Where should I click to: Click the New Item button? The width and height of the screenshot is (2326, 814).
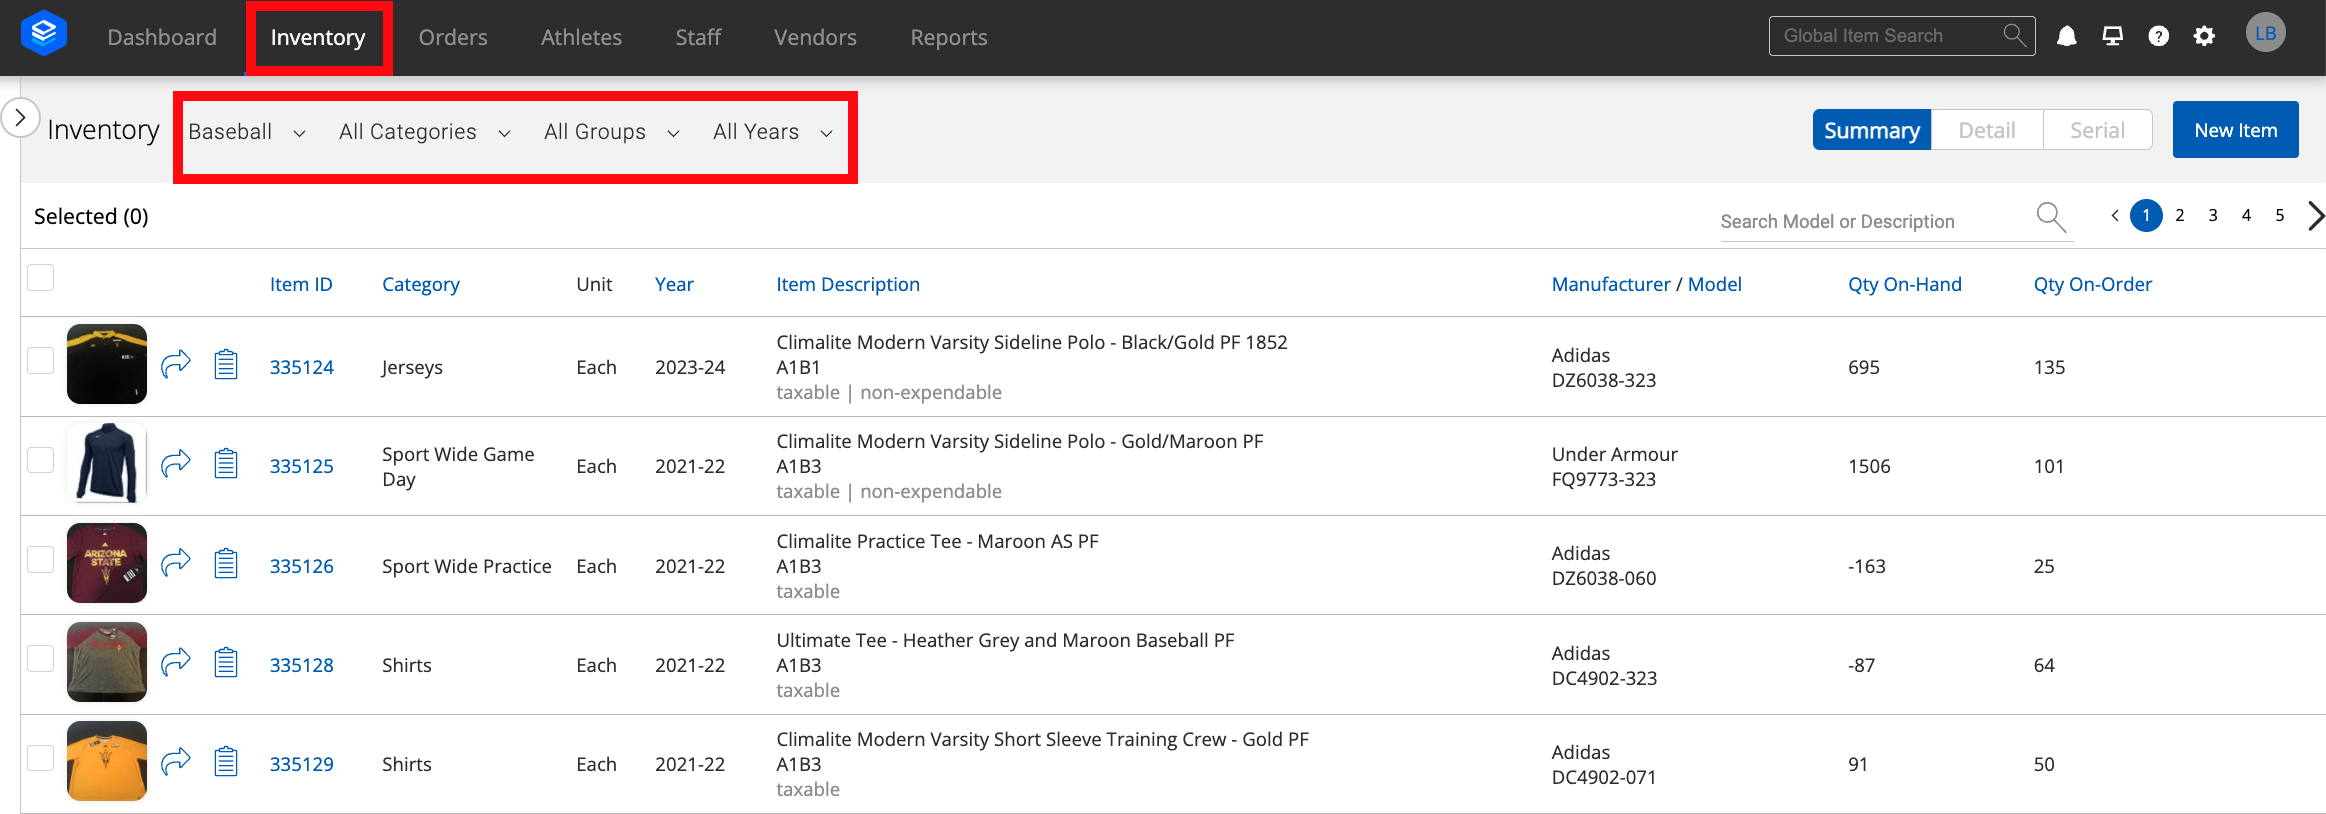[2235, 130]
